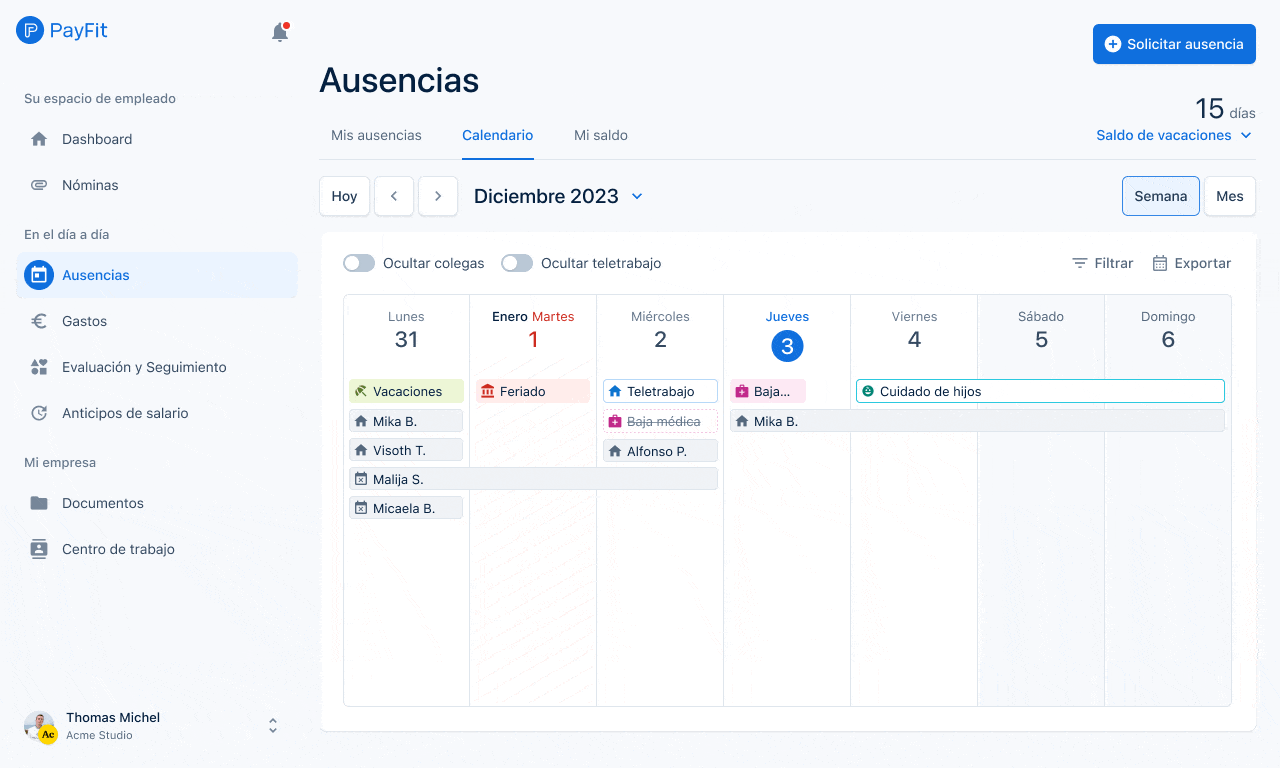Select Martes 1 day header

point(533,330)
